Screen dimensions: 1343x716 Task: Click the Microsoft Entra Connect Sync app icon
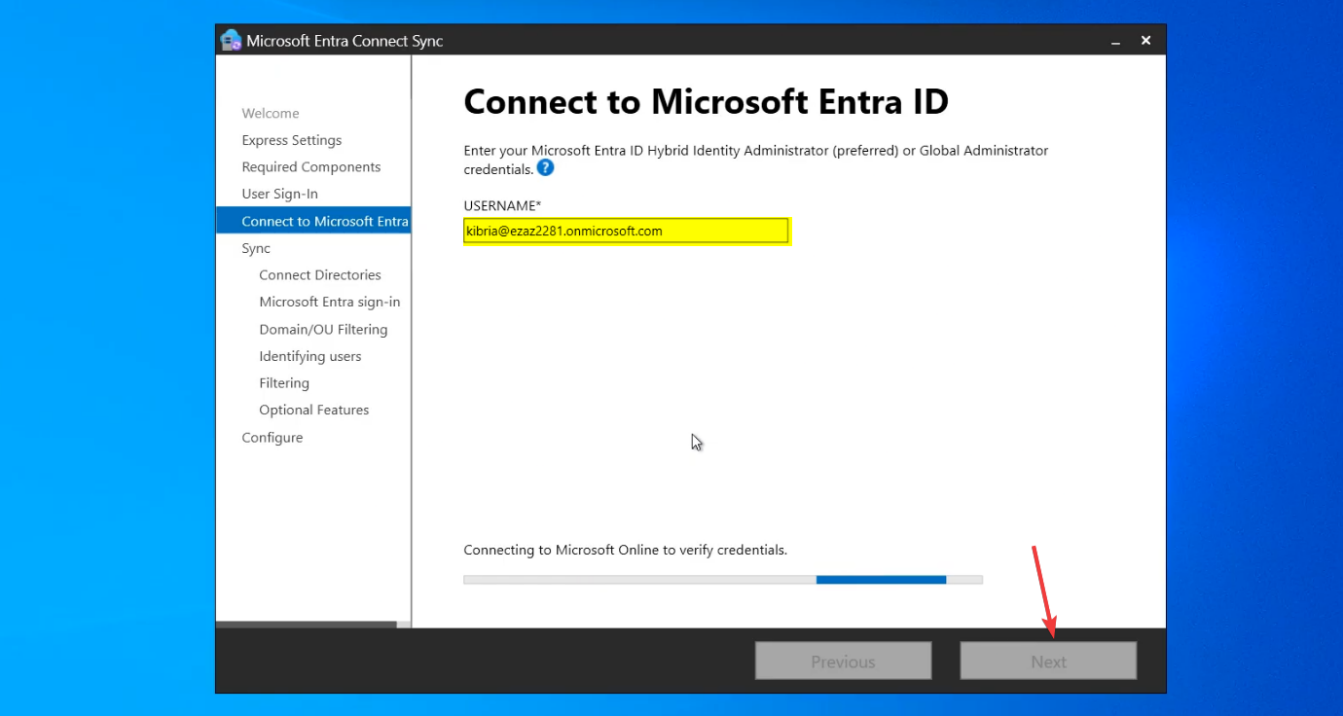231,41
